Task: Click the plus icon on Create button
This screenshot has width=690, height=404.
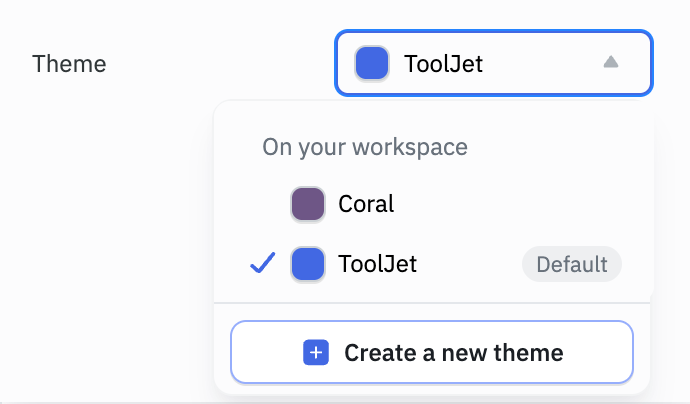Action: tap(316, 353)
